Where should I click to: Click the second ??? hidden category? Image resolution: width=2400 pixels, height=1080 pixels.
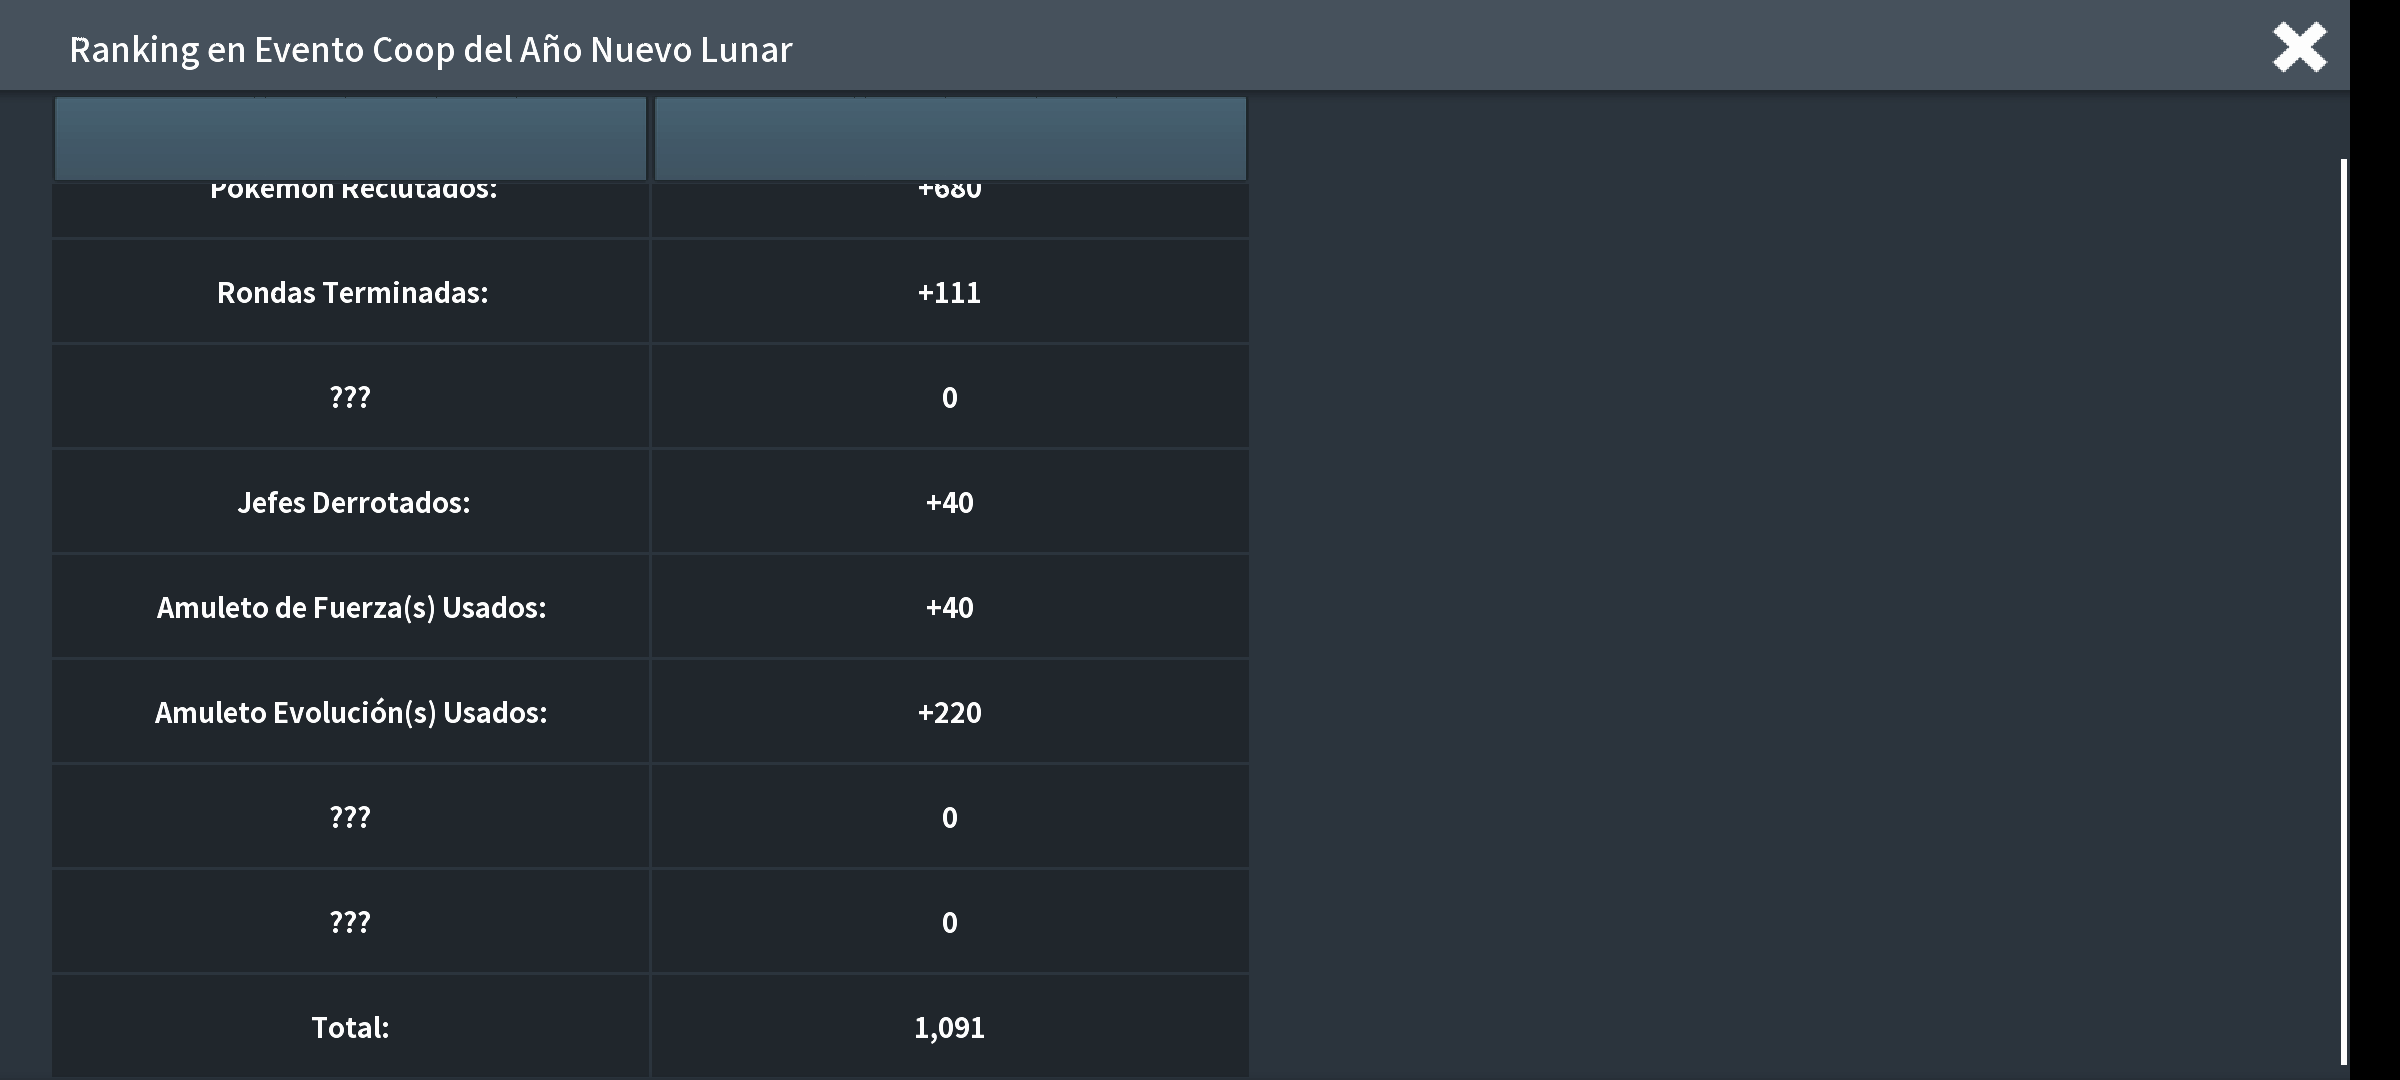coord(350,817)
